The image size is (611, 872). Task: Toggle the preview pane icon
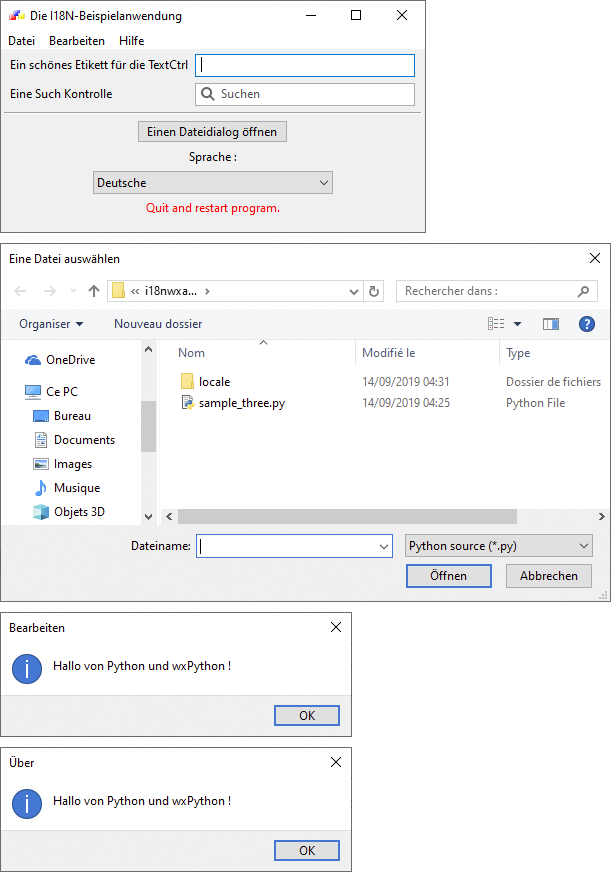550,324
